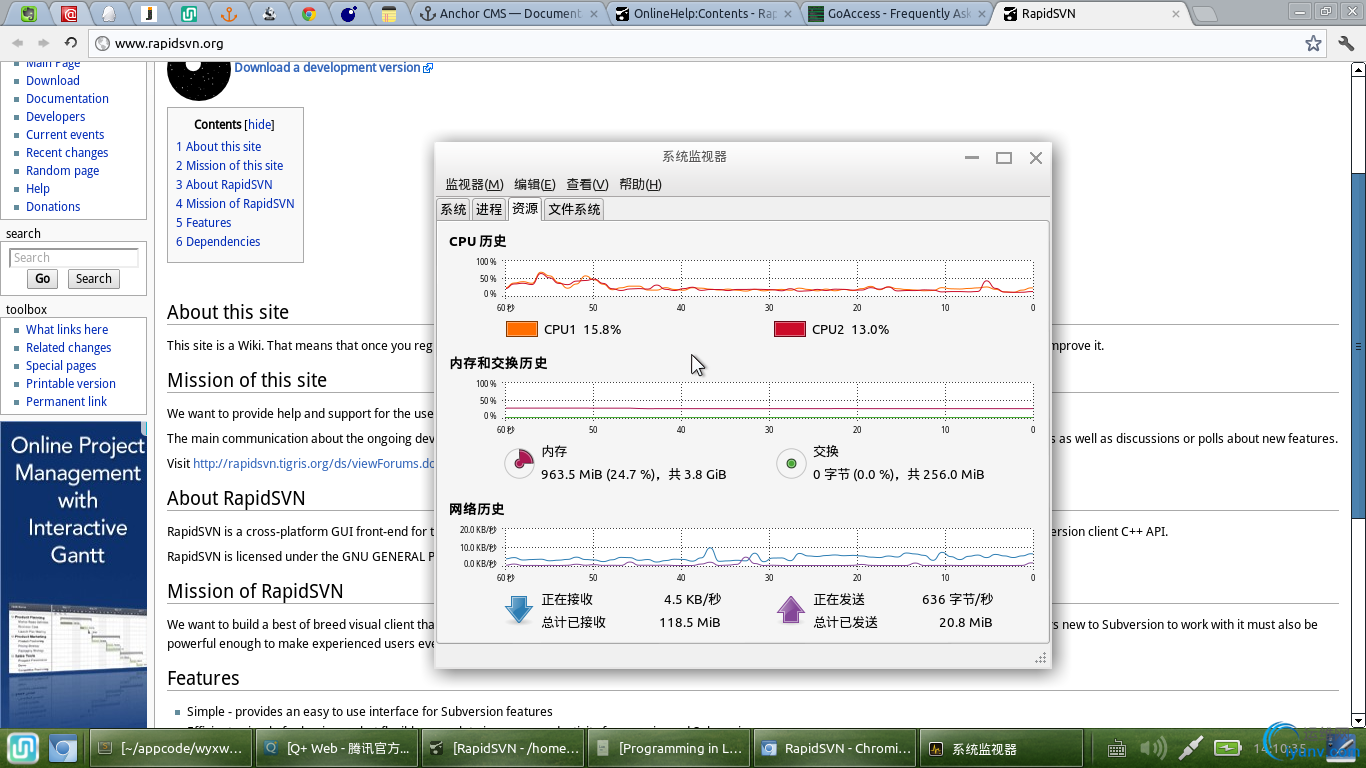The width and height of the screenshot is (1366, 768).
Task: Click the page vertical scrollbar thumb
Action: [1358, 347]
